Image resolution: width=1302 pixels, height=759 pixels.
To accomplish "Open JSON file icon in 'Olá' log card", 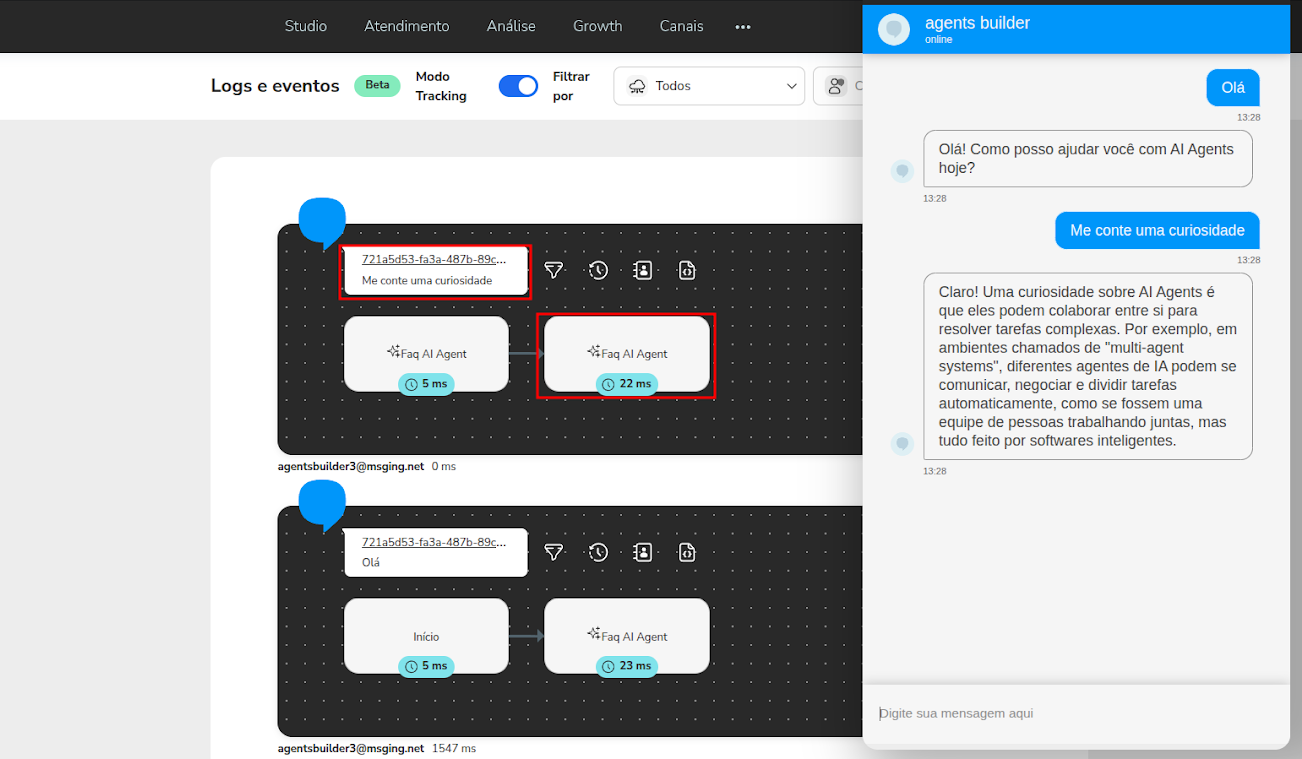I will (x=687, y=552).
